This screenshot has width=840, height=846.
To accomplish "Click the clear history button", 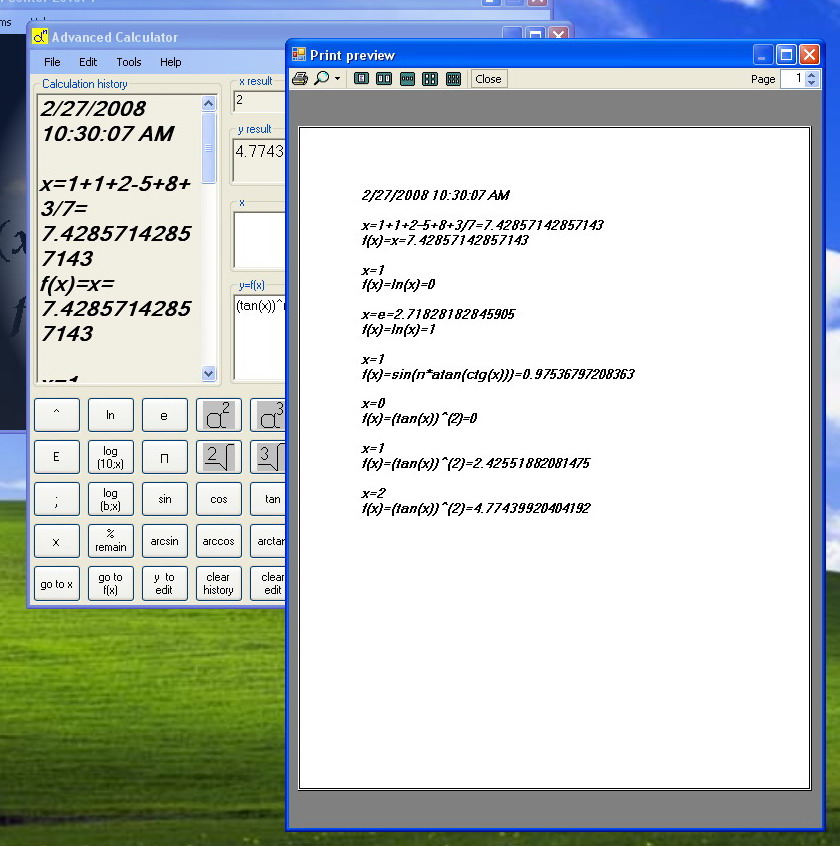I will pyautogui.click(x=218, y=583).
